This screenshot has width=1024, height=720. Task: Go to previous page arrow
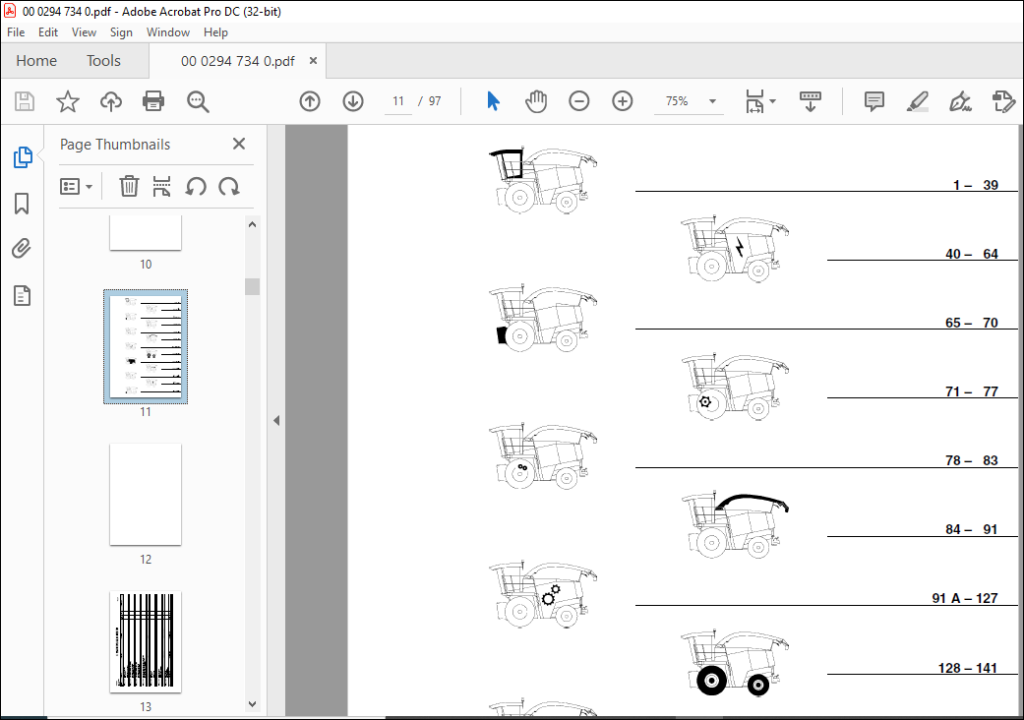(x=310, y=101)
